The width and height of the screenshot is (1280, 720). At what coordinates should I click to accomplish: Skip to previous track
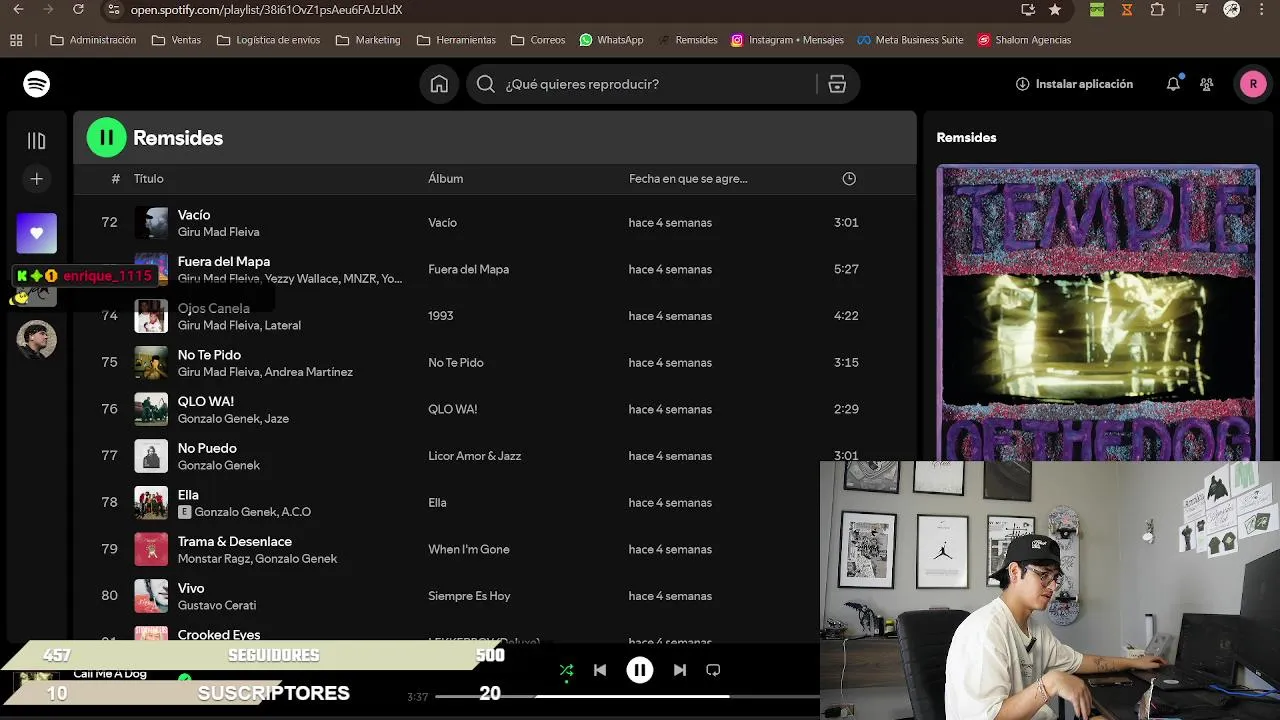(600, 670)
